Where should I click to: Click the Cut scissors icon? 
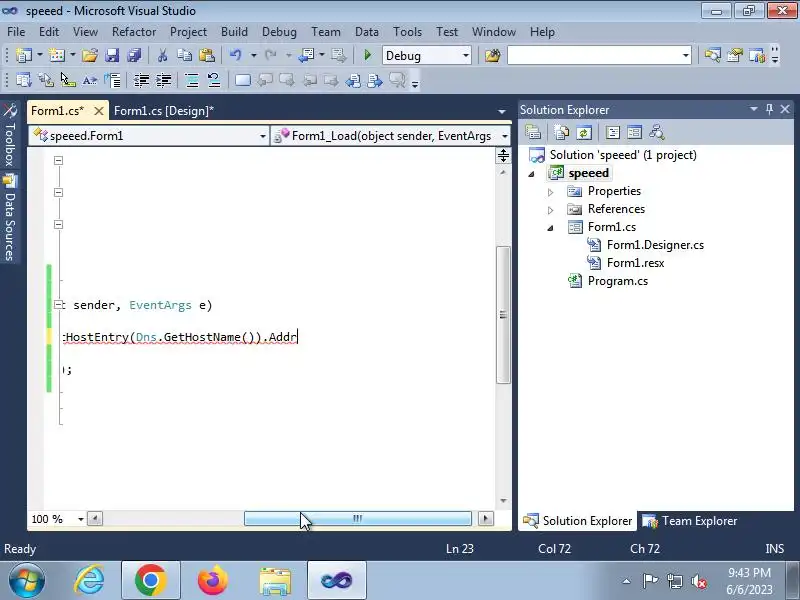[x=162, y=55]
